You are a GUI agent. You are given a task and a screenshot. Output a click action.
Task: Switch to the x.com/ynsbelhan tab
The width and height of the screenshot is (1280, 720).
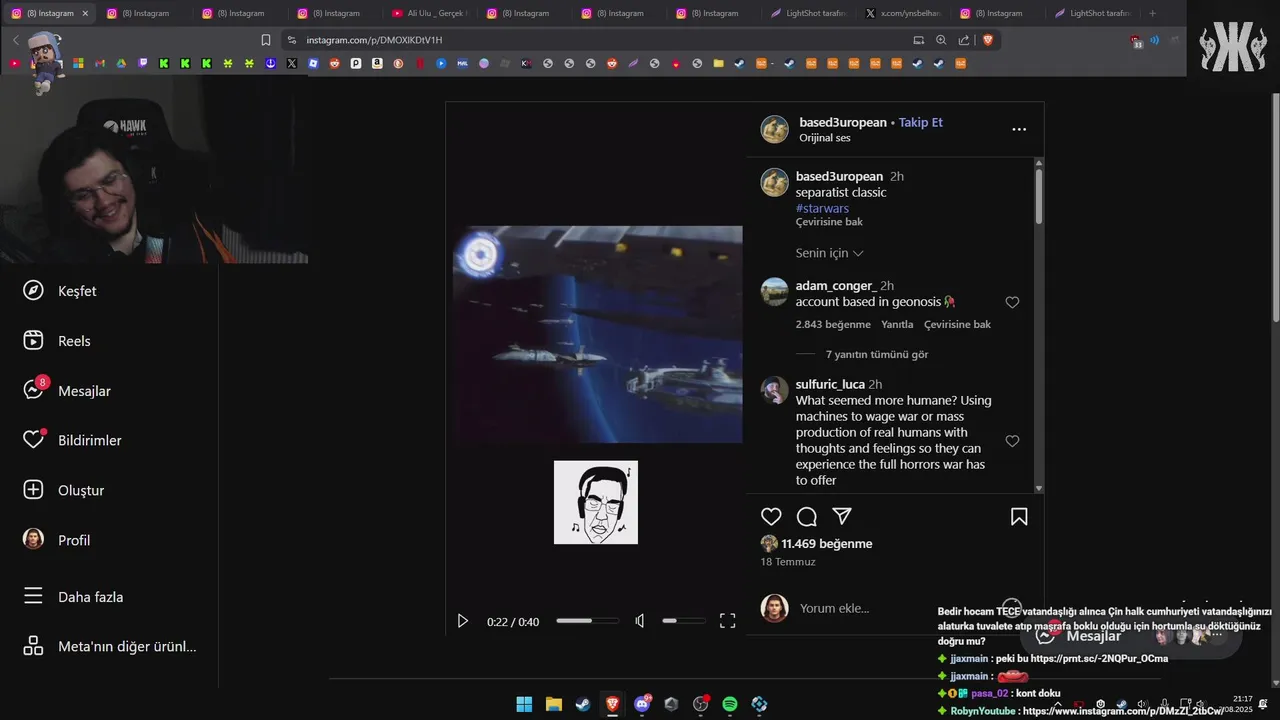pos(902,13)
